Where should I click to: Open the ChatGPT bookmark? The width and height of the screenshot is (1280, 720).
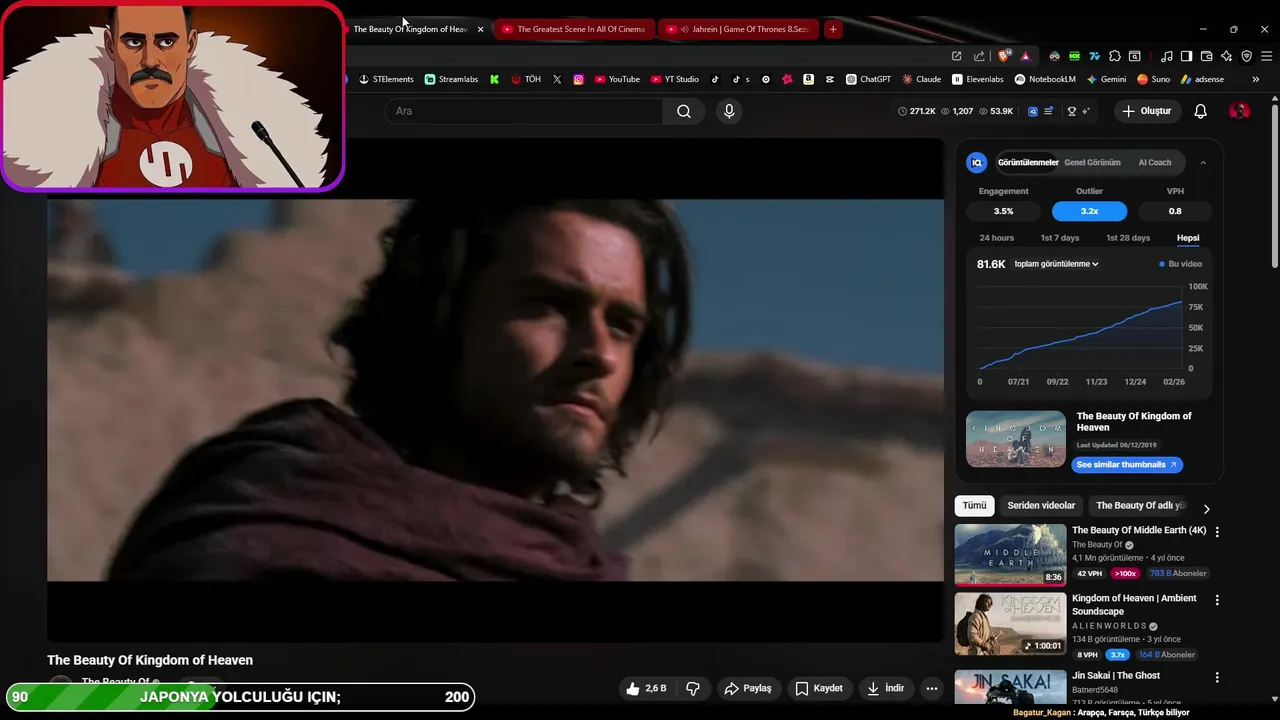pos(868,79)
